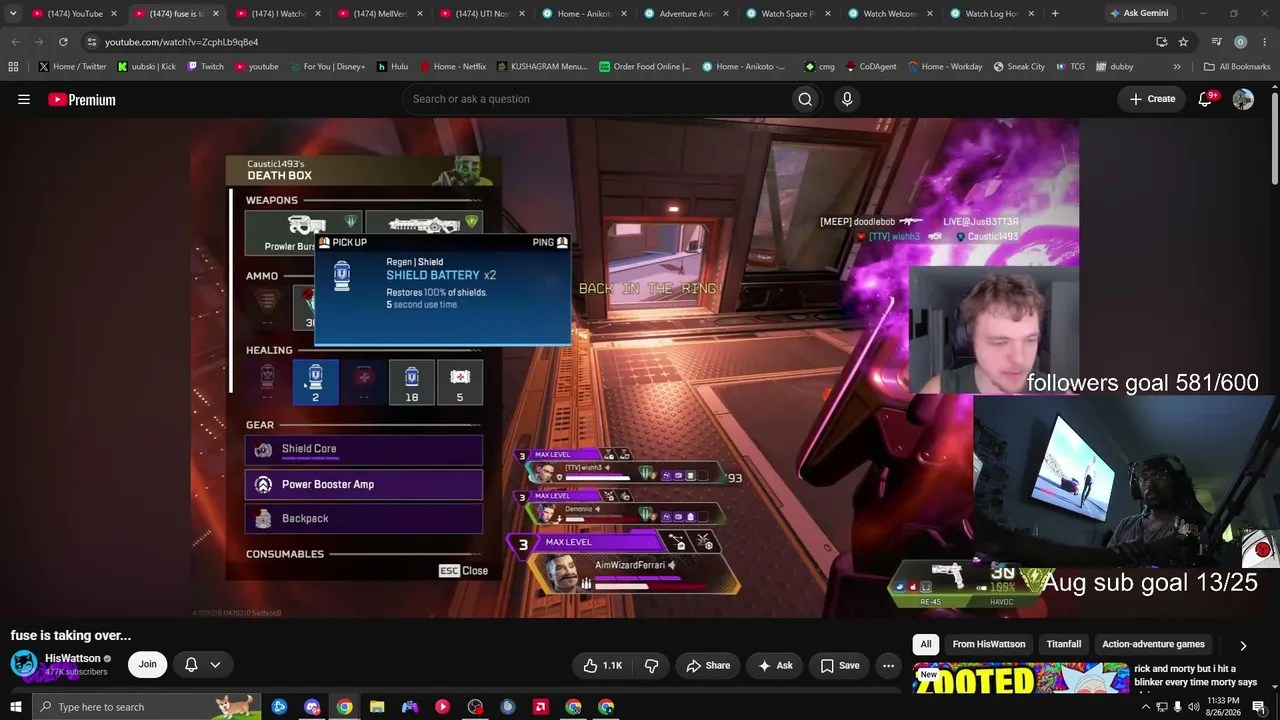1280x720 pixels.
Task: Like the video with thumbs up
Action: point(603,665)
